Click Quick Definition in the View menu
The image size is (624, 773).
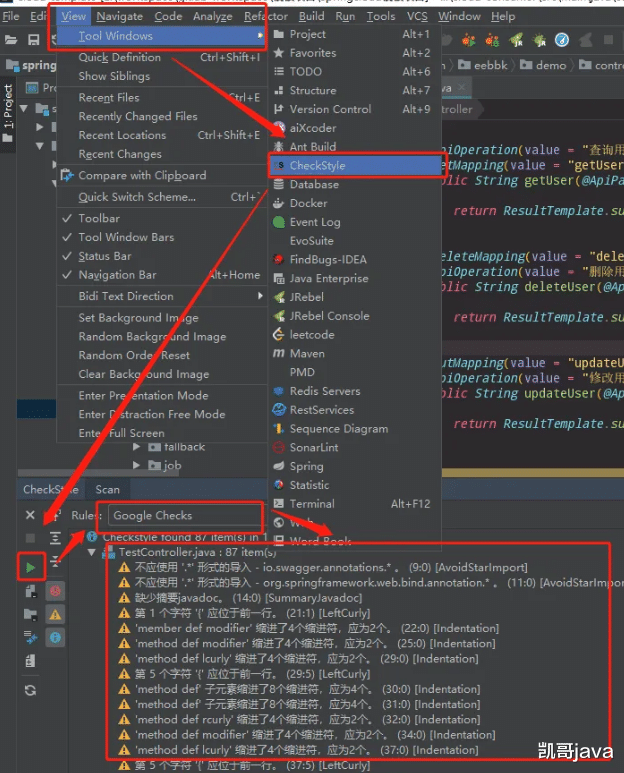tap(162, 57)
